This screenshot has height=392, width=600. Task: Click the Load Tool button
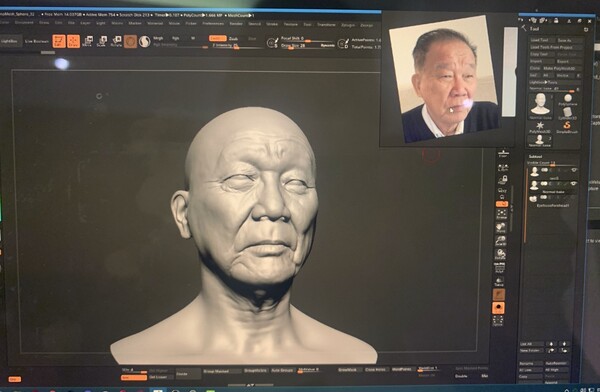(540, 40)
